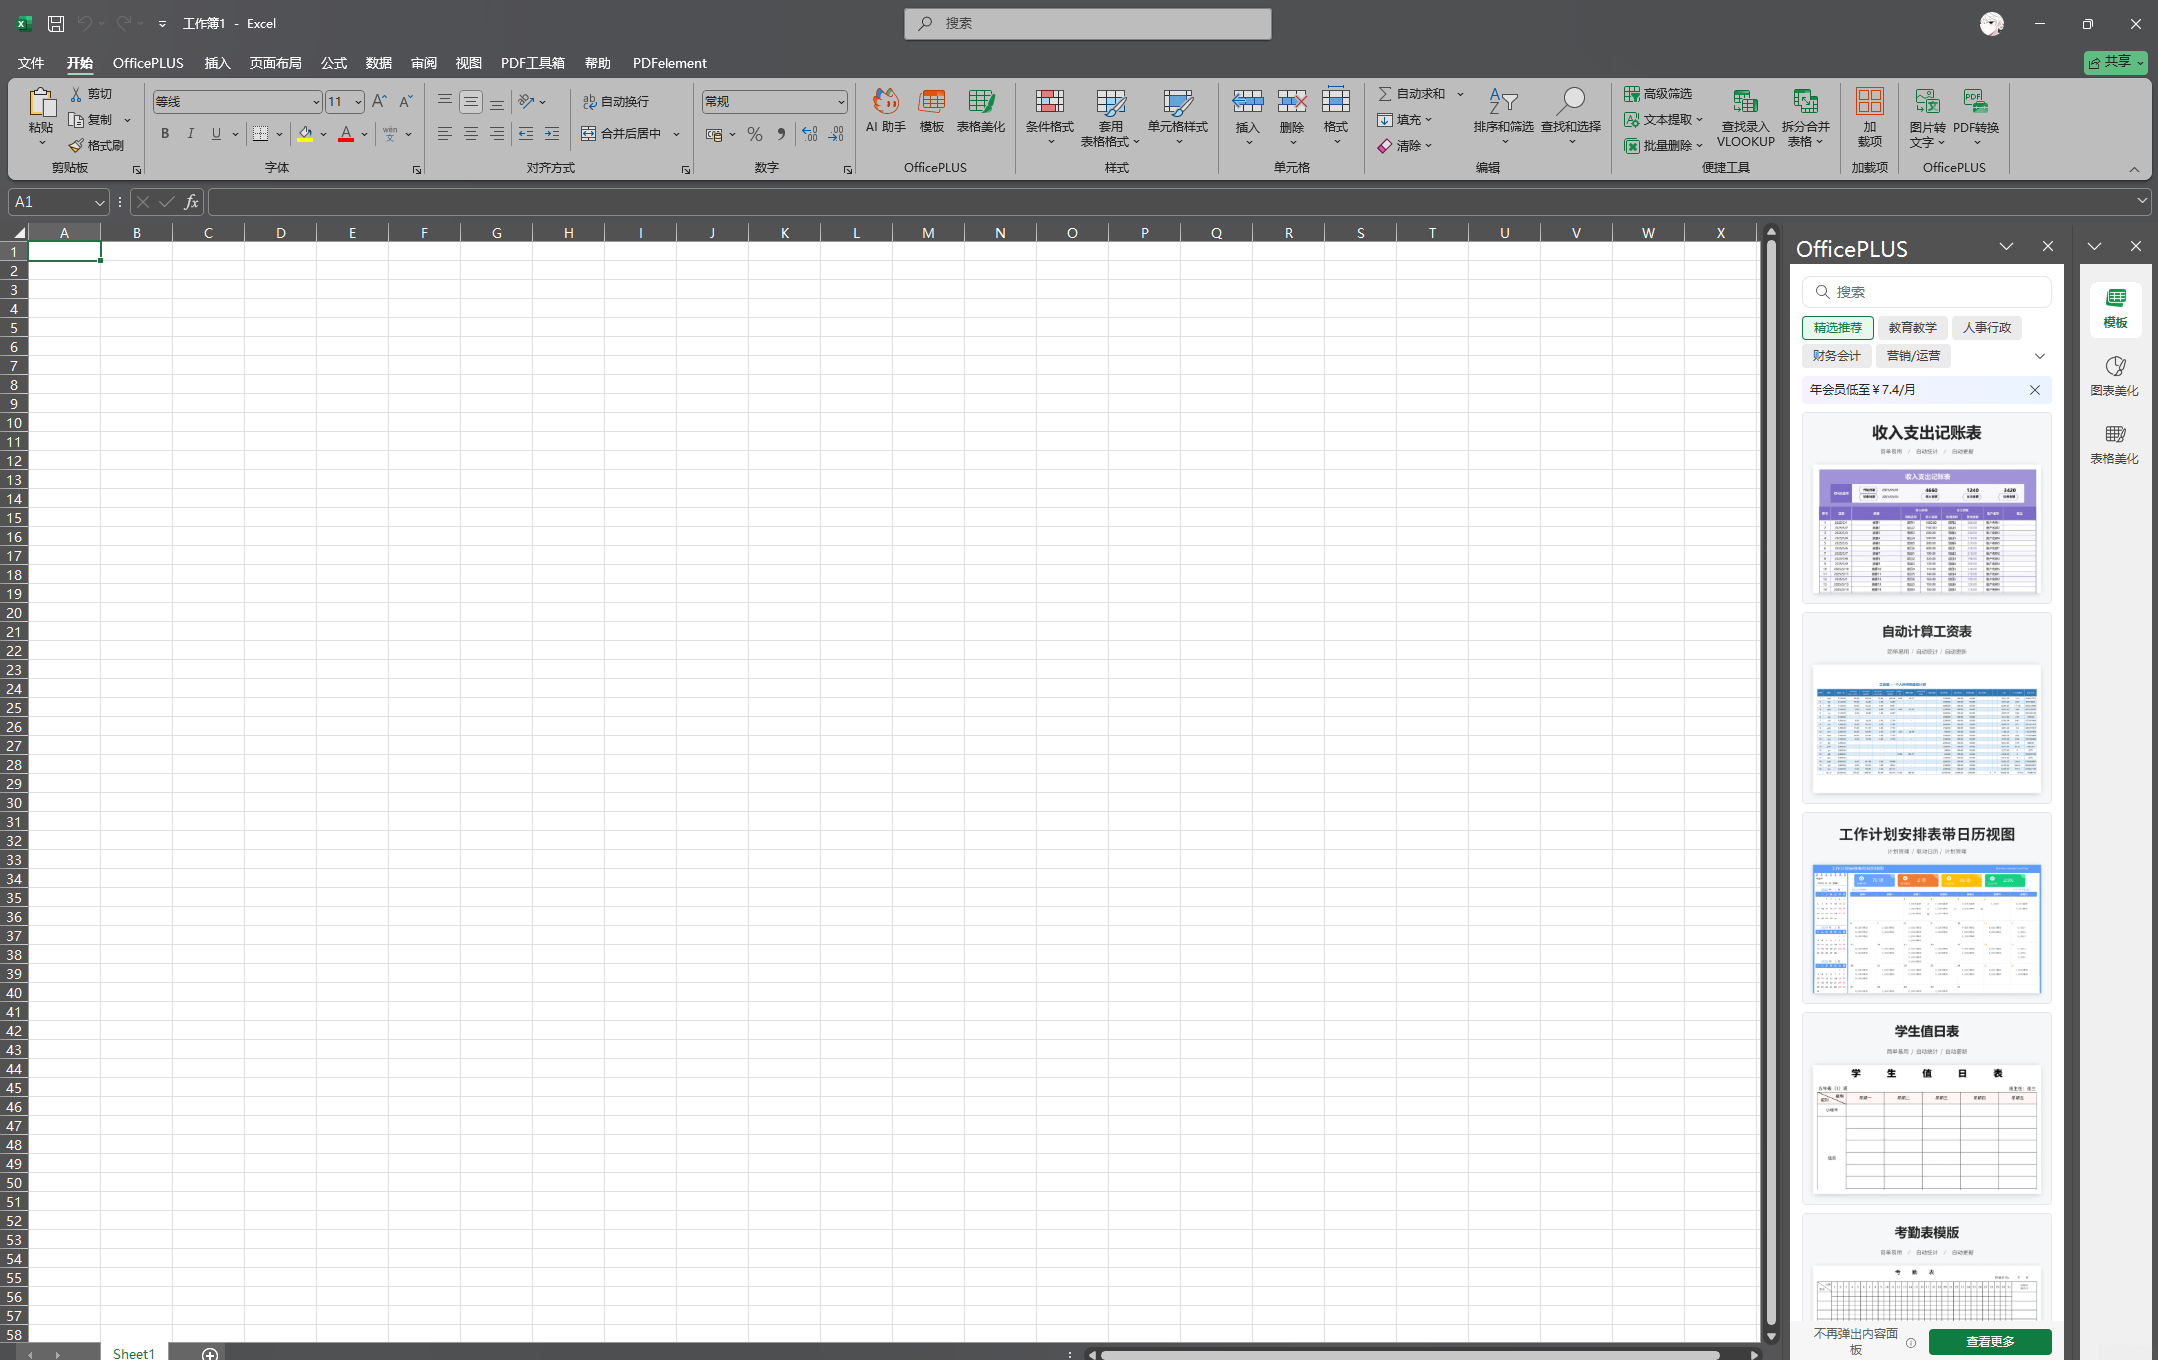Click the PDF转换 icon
2158x1360 pixels.
click(1976, 117)
